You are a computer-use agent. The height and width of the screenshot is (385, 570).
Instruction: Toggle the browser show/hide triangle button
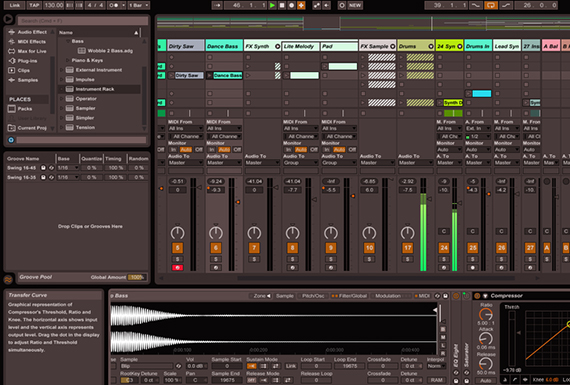click(x=8, y=19)
